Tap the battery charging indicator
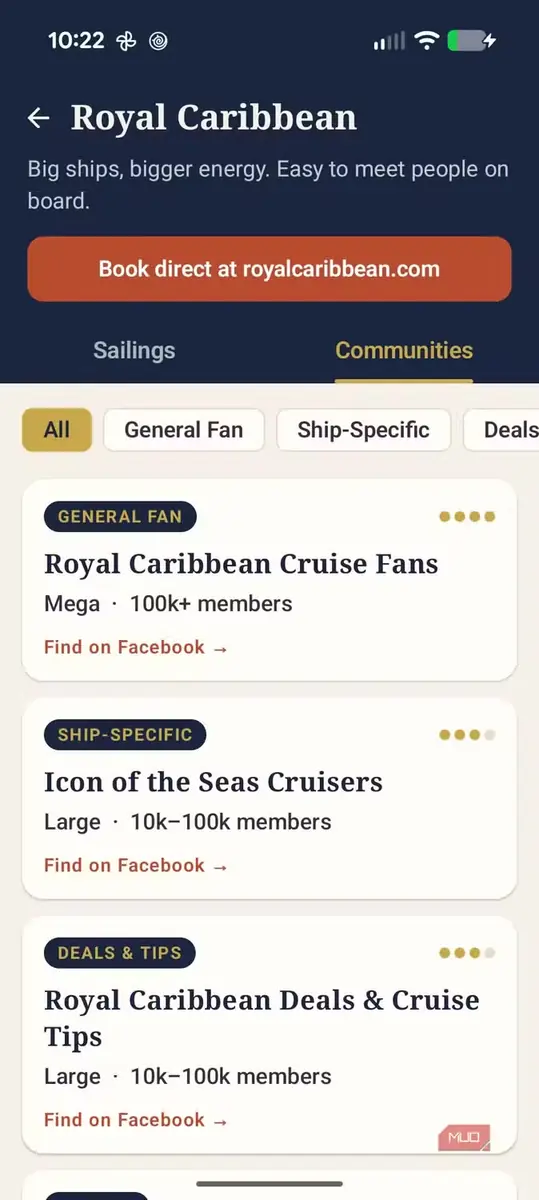Image resolution: width=539 pixels, height=1200 pixels. tap(472, 41)
